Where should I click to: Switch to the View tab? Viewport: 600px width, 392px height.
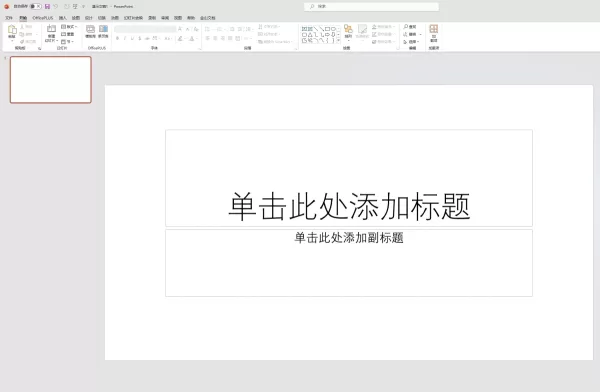pos(178,18)
